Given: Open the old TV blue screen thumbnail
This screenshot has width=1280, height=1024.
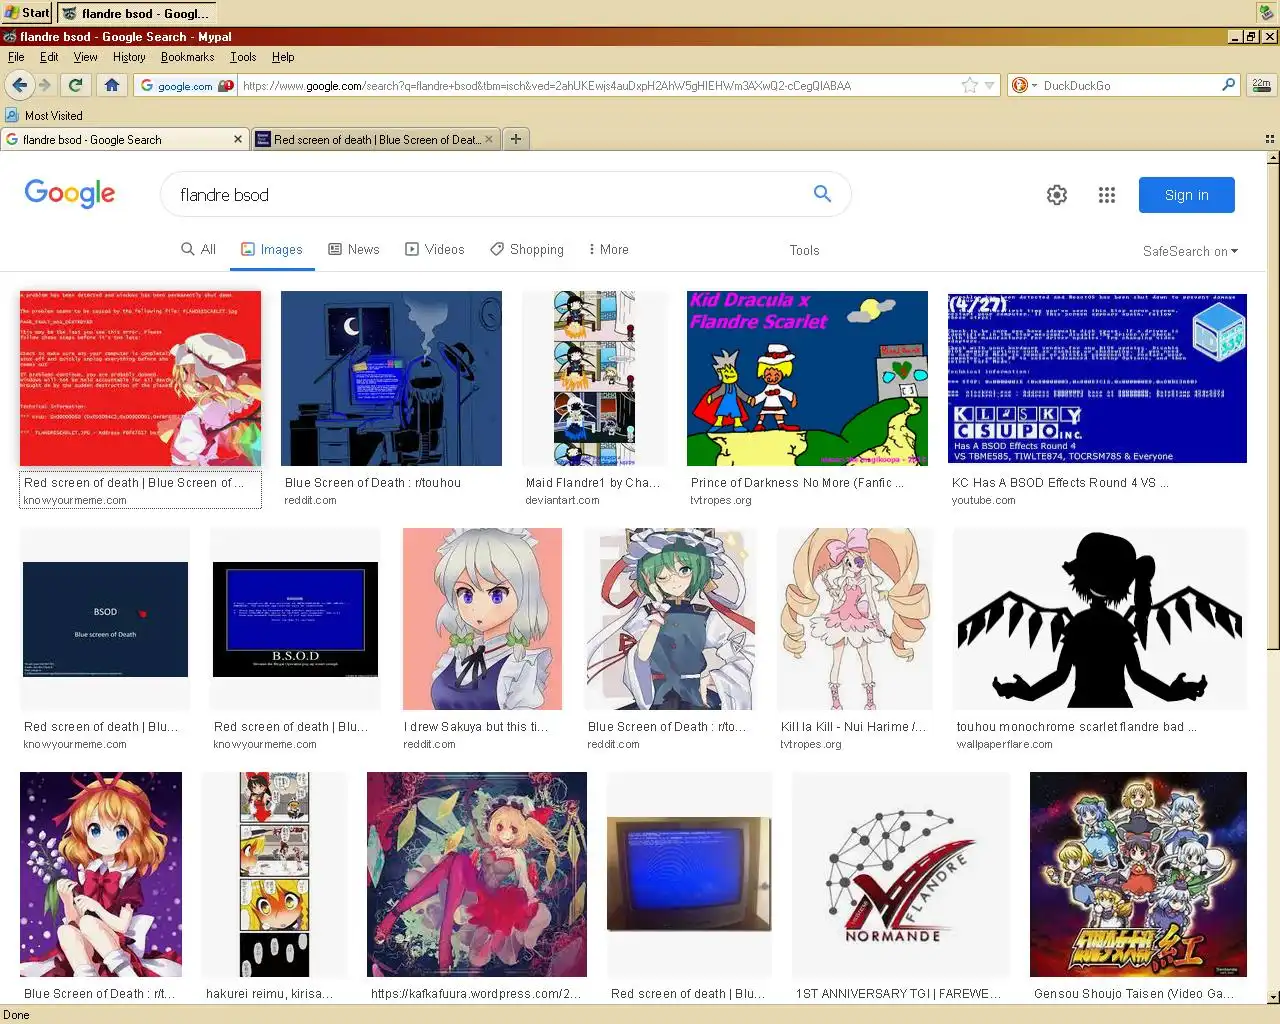Looking at the screenshot, I should tap(689, 874).
